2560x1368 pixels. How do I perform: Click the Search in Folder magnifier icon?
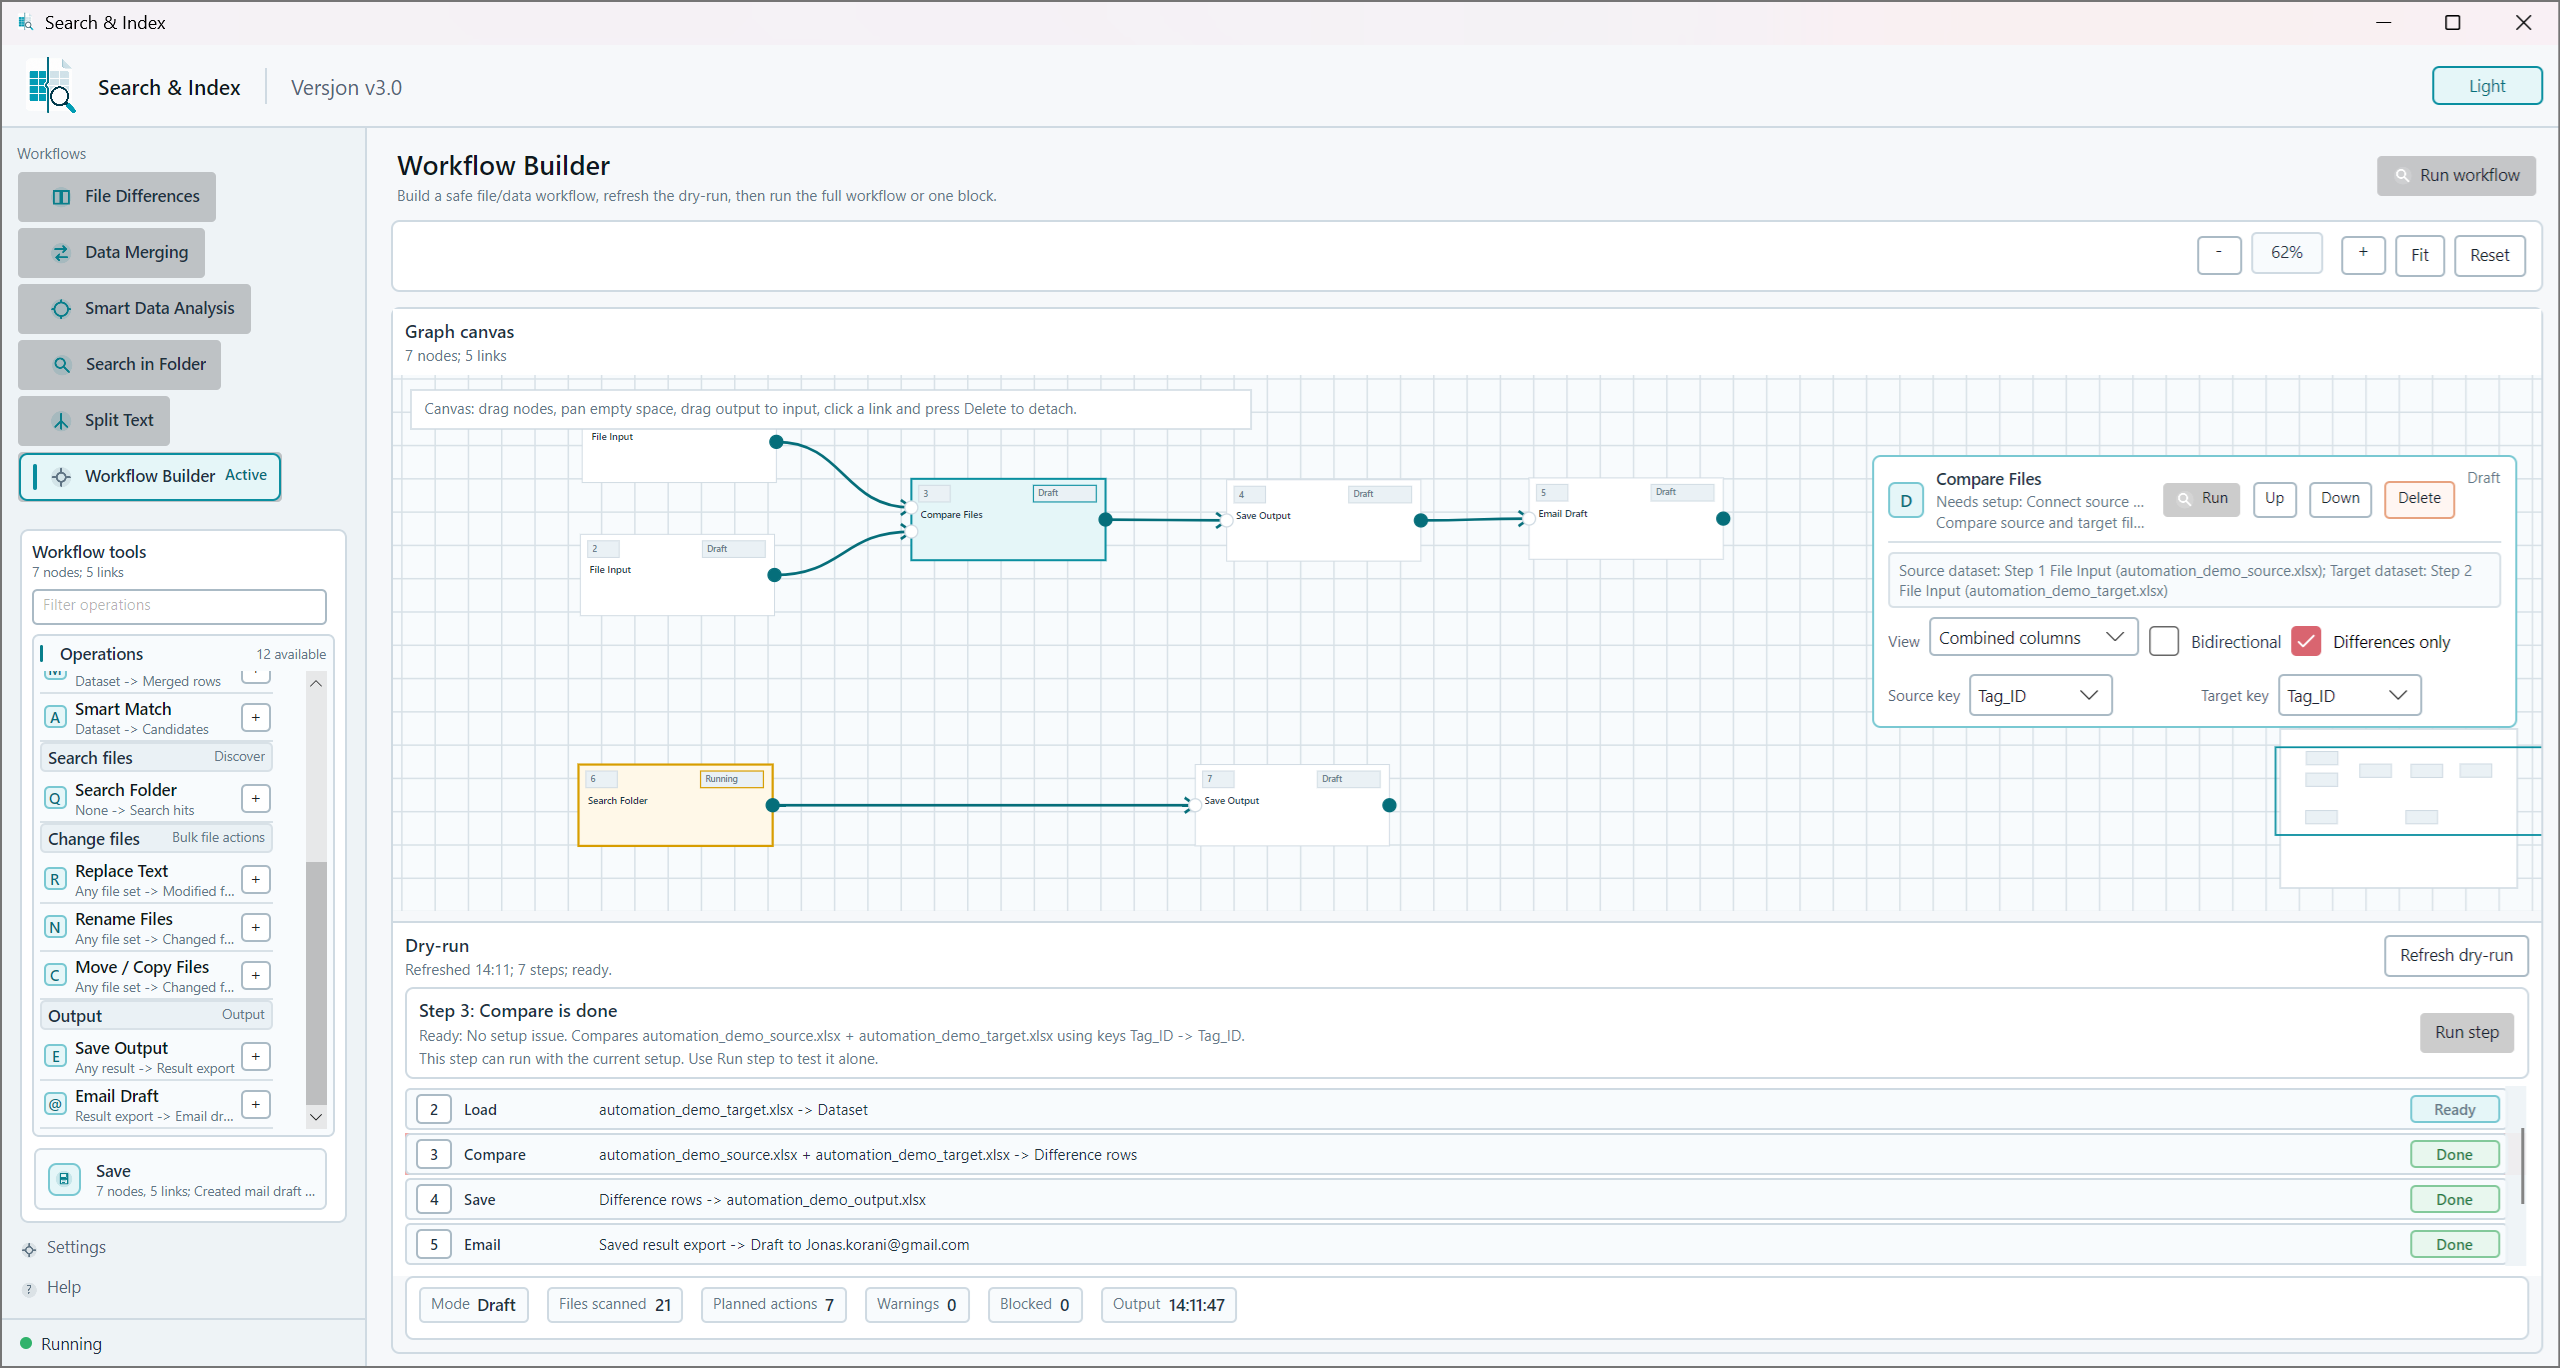[x=61, y=365]
